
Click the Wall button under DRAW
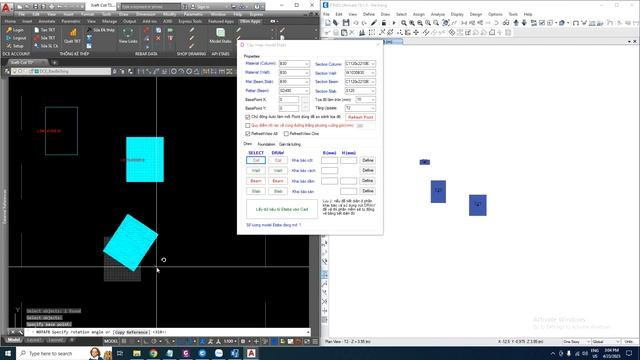click(x=278, y=171)
